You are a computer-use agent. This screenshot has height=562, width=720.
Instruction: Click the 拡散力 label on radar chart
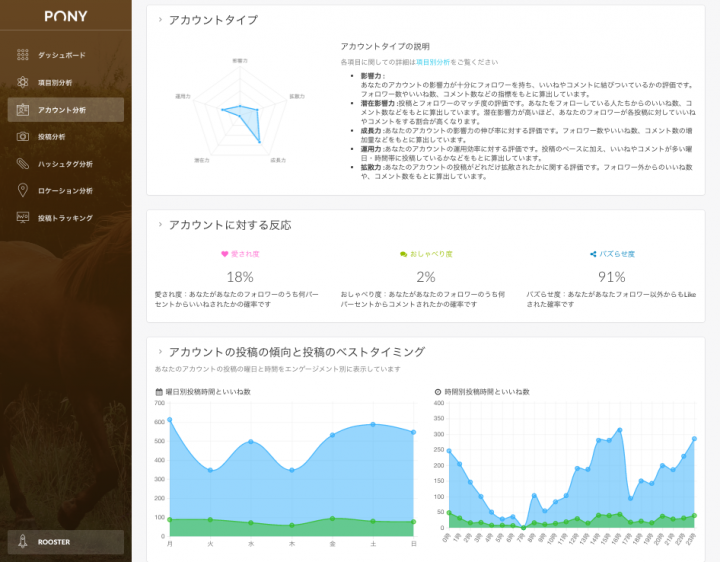point(297,96)
